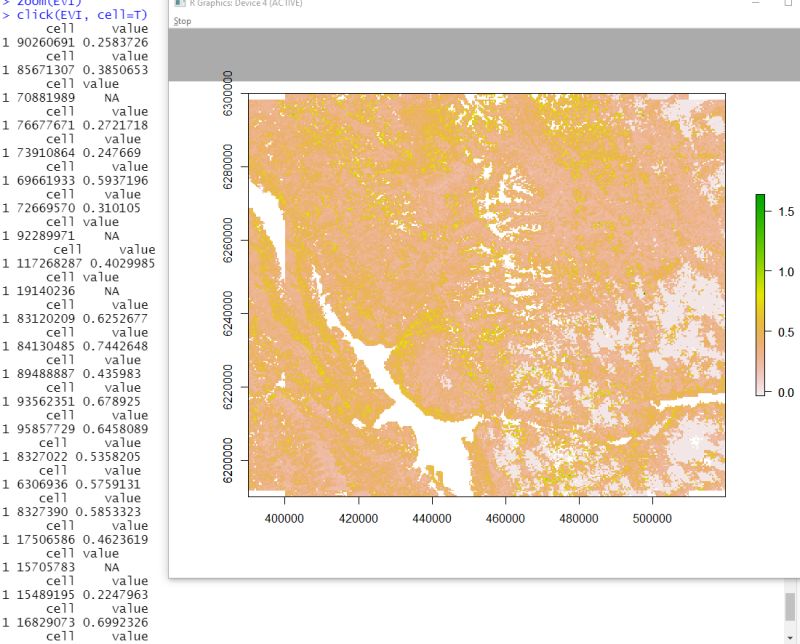Select the Stop menu in the graphics device
Image resolution: width=800 pixels, height=644 pixels.
181,20
